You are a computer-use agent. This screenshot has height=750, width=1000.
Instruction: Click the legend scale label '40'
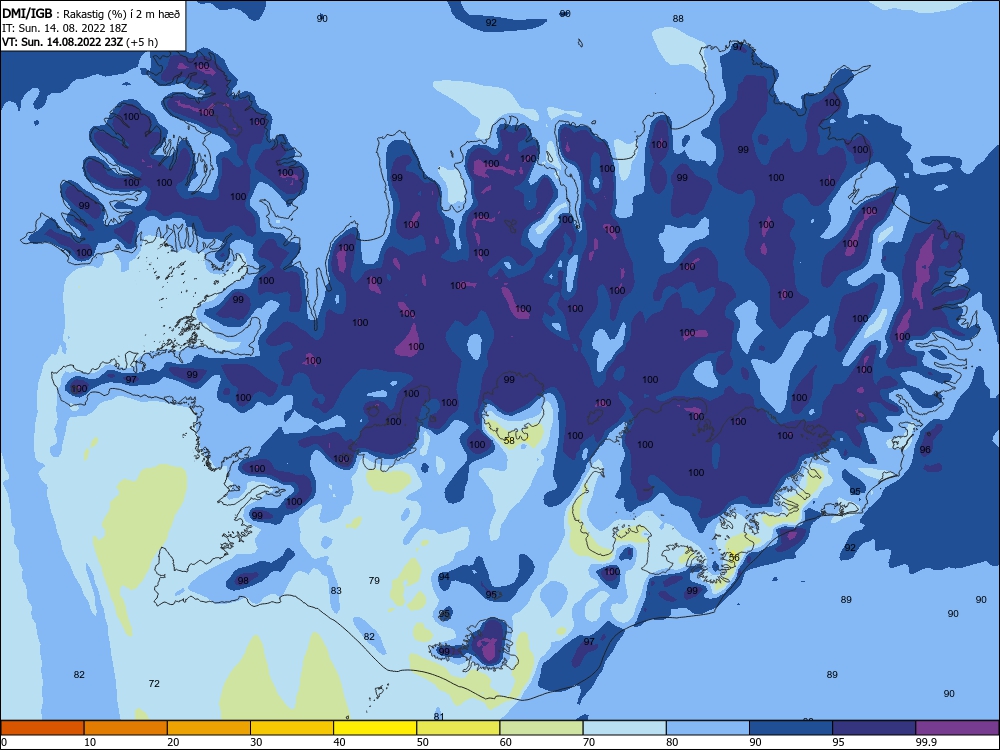tap(339, 742)
